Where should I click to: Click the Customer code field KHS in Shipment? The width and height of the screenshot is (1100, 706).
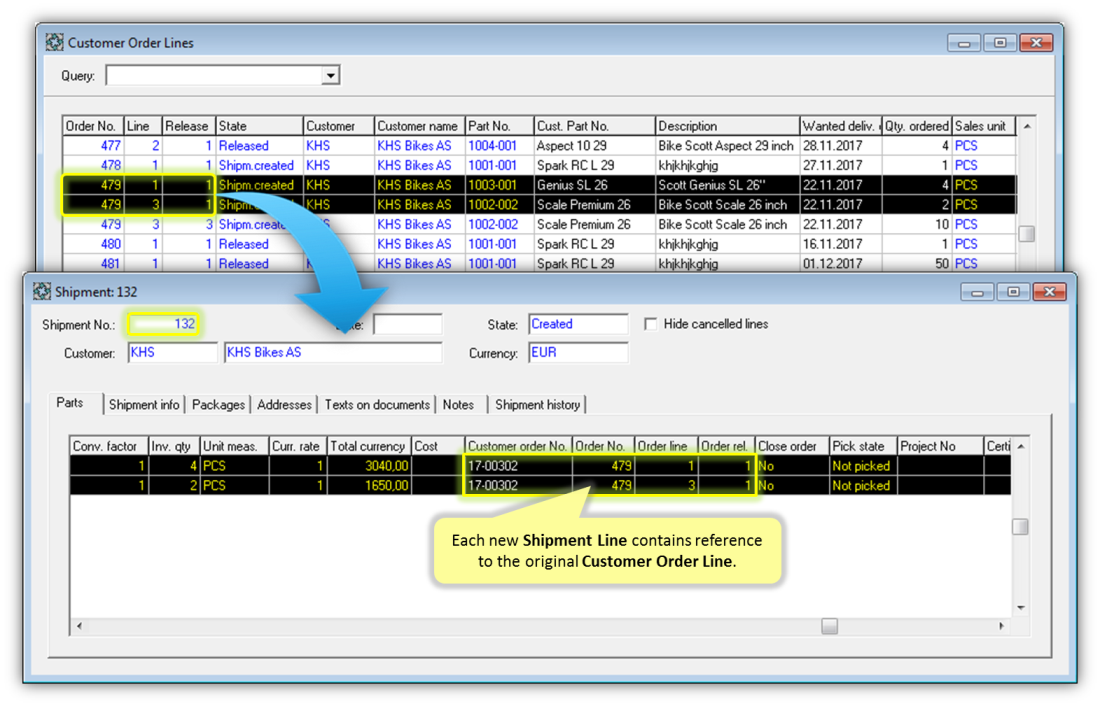pyautogui.click(x=173, y=353)
